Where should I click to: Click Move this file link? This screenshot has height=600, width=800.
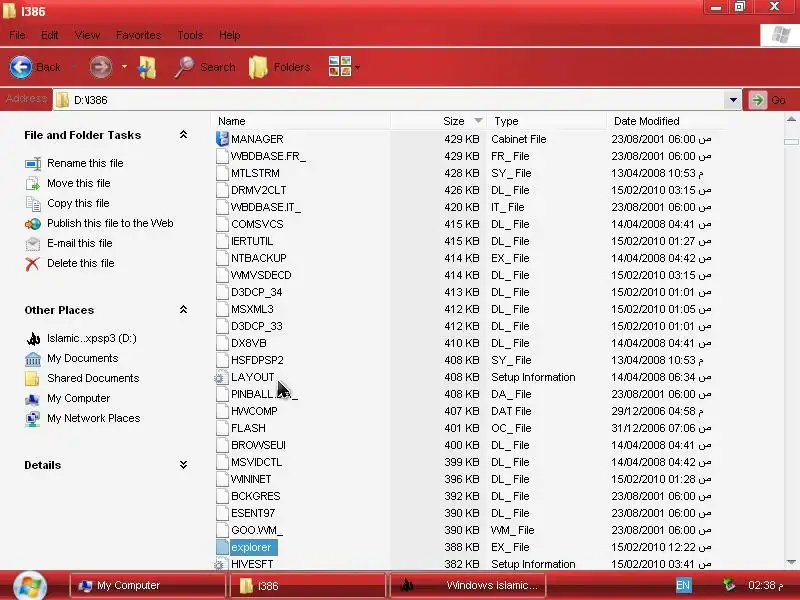pos(79,183)
